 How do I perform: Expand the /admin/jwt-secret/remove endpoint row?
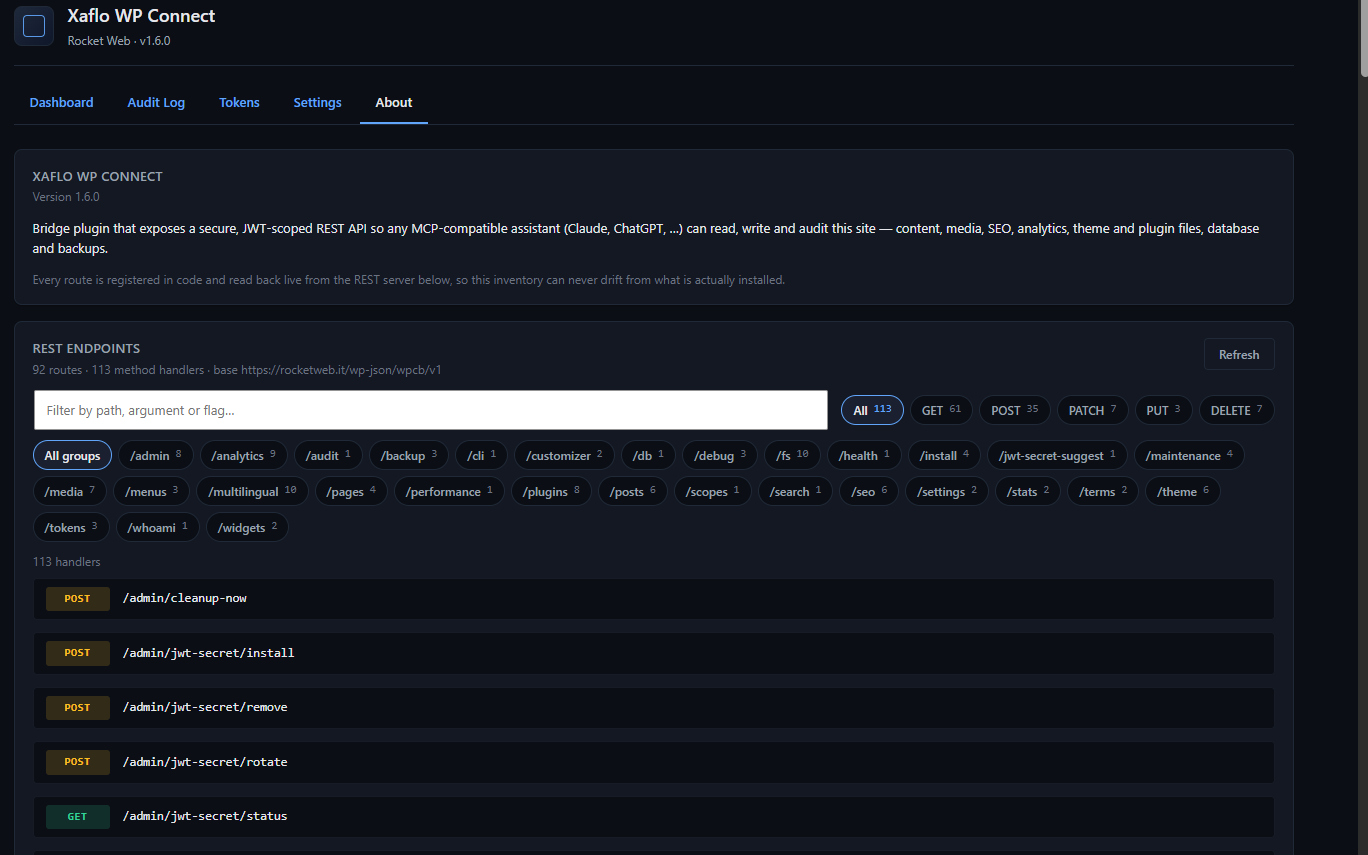pos(654,707)
